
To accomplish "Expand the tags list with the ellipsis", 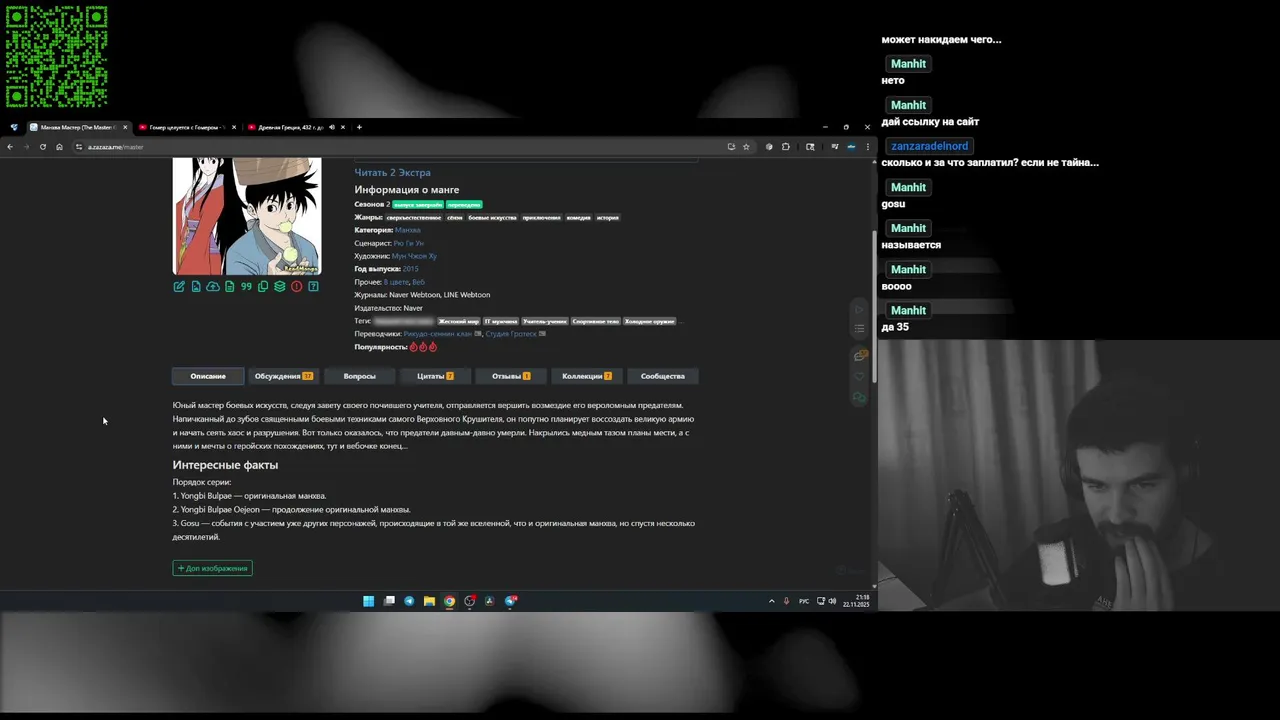I will point(682,321).
